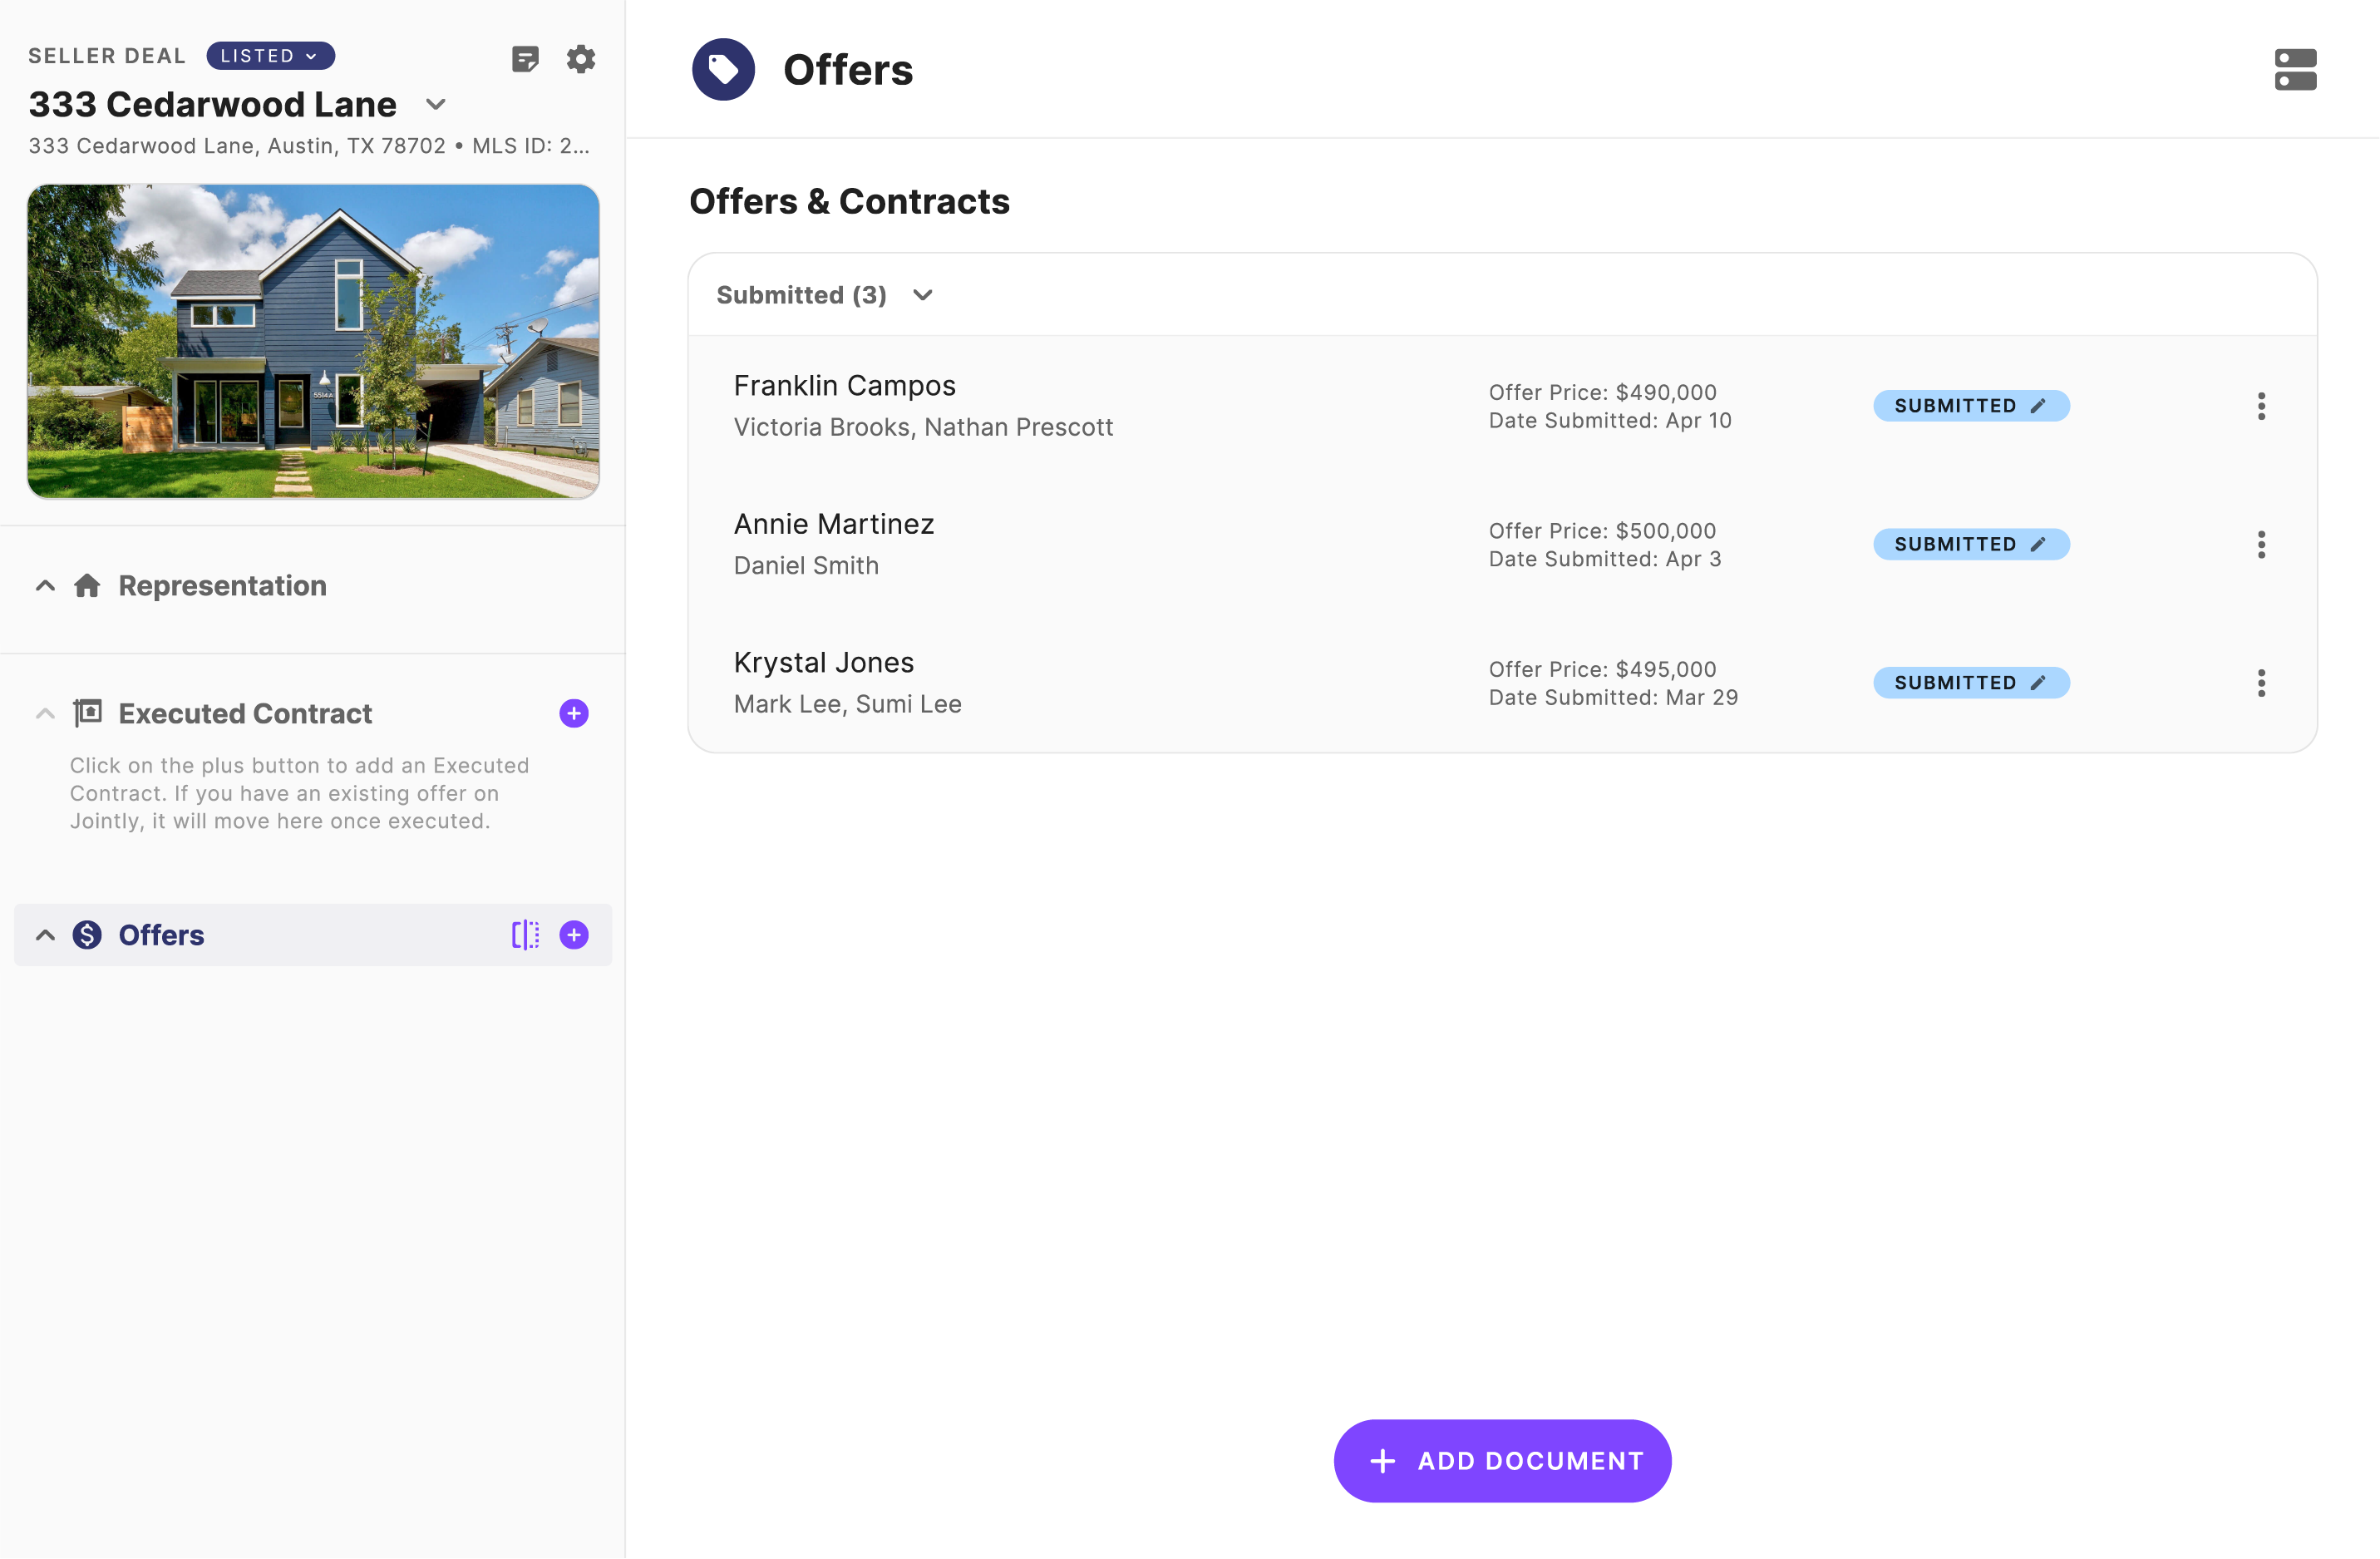The width and height of the screenshot is (2380, 1559).
Task: Click the ADD DOCUMENT button
Action: [x=1502, y=1460]
